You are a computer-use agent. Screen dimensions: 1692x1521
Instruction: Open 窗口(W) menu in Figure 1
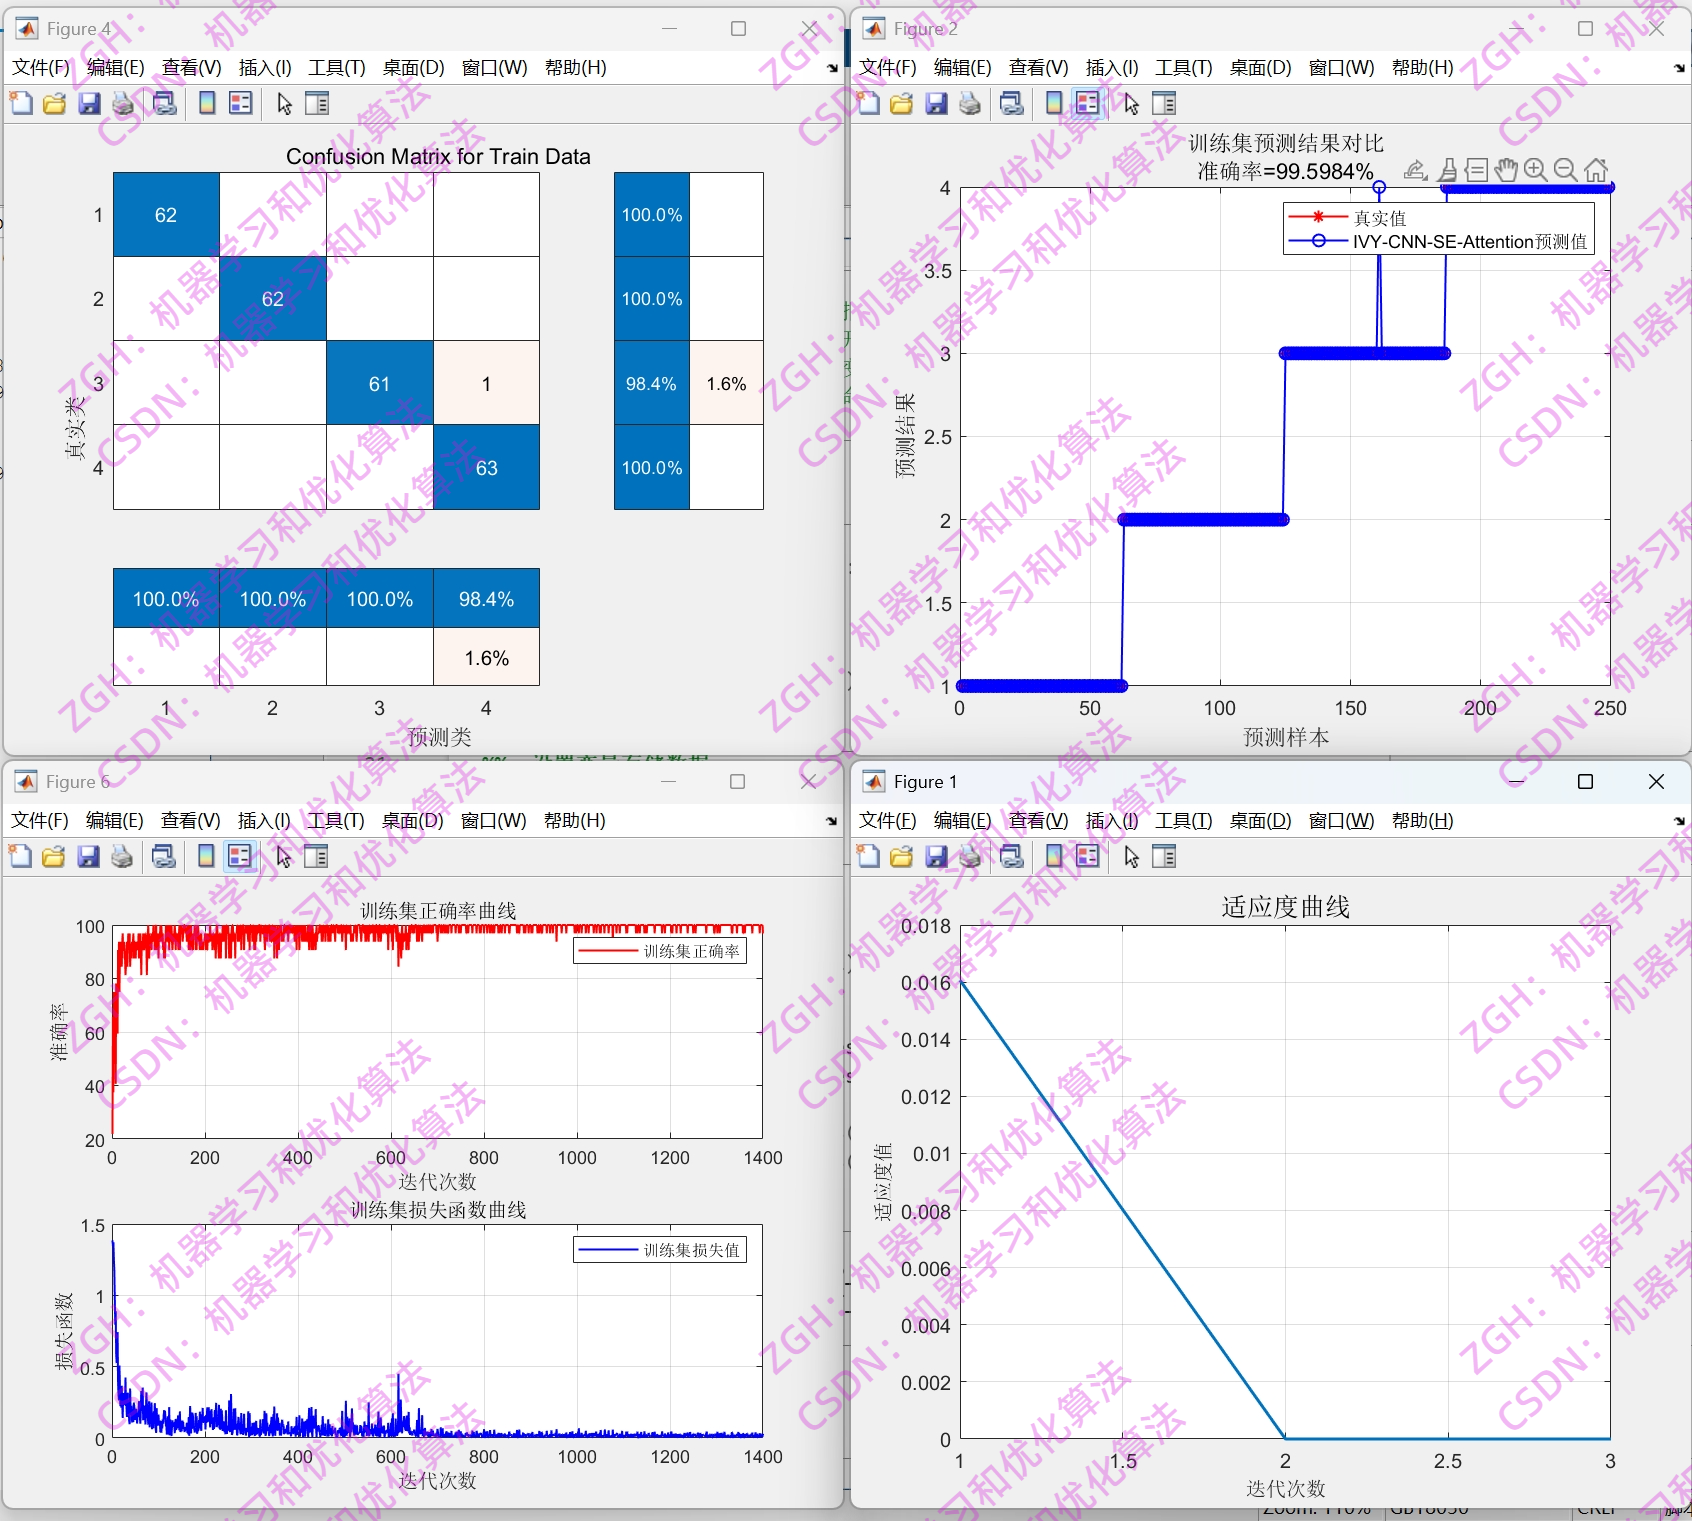(1341, 820)
